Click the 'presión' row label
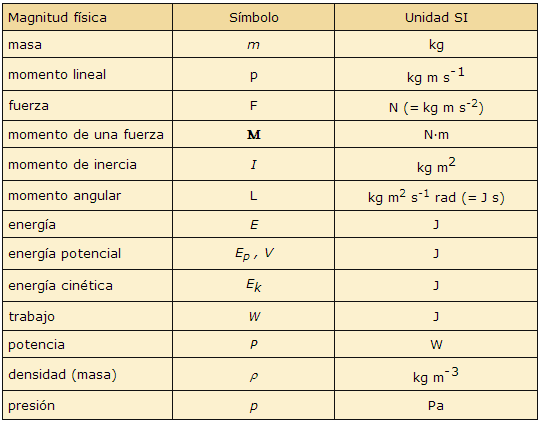541x422 pixels. tap(31, 406)
